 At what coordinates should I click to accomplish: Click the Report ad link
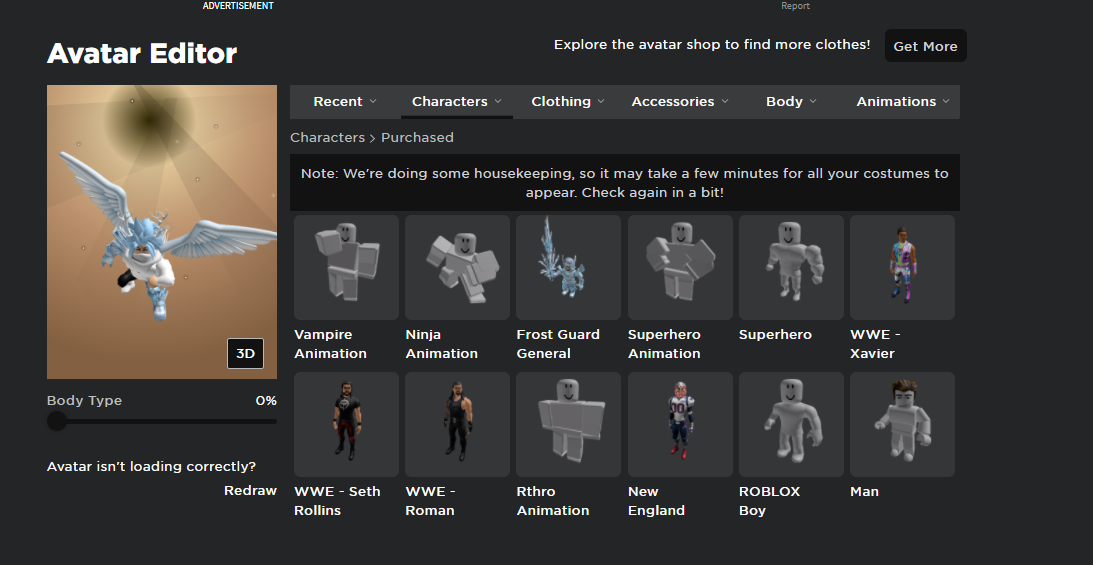[795, 6]
